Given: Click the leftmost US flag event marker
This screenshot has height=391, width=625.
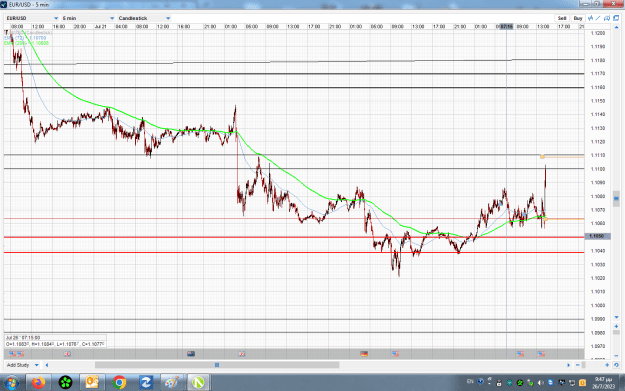Looking at the screenshot, I should click(12, 354).
